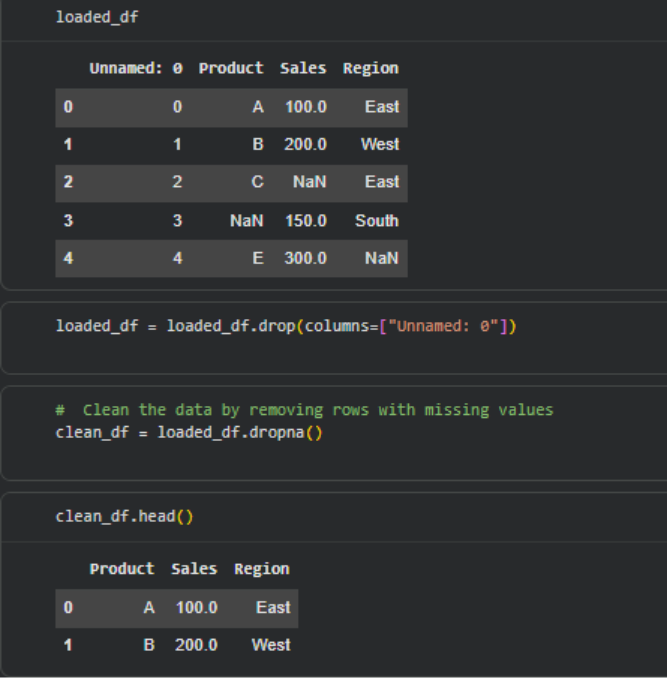Click the code cell dropping 'Unnamed: 0' column
This screenshot has height=678, width=667.
285,327
